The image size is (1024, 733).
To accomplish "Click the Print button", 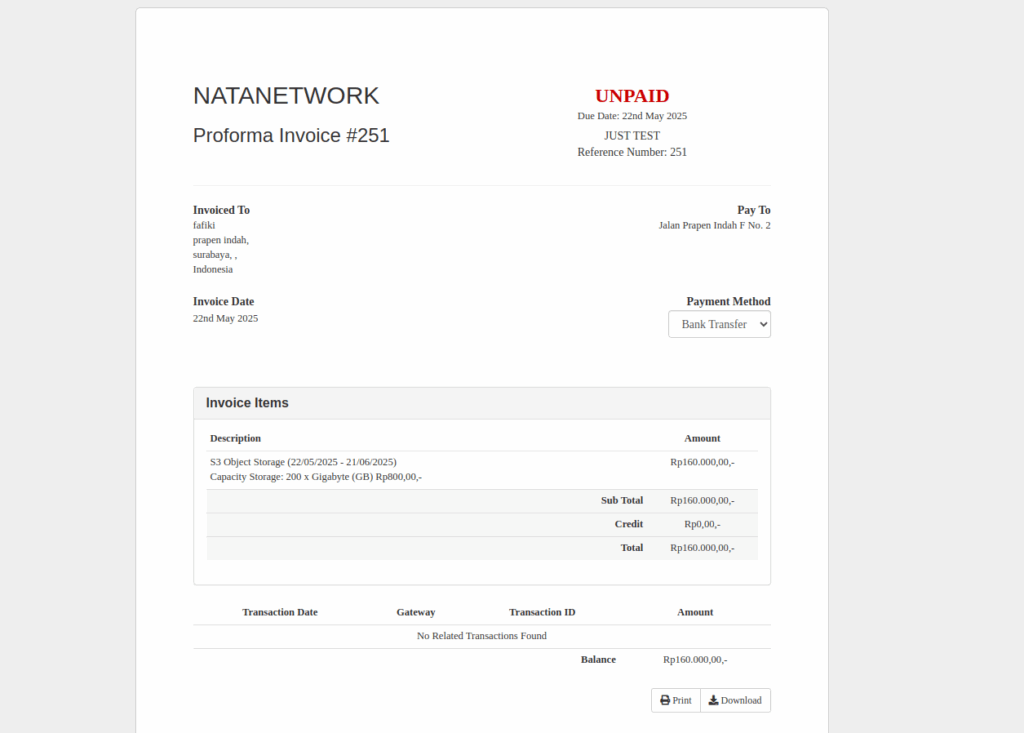I will tap(675, 700).
